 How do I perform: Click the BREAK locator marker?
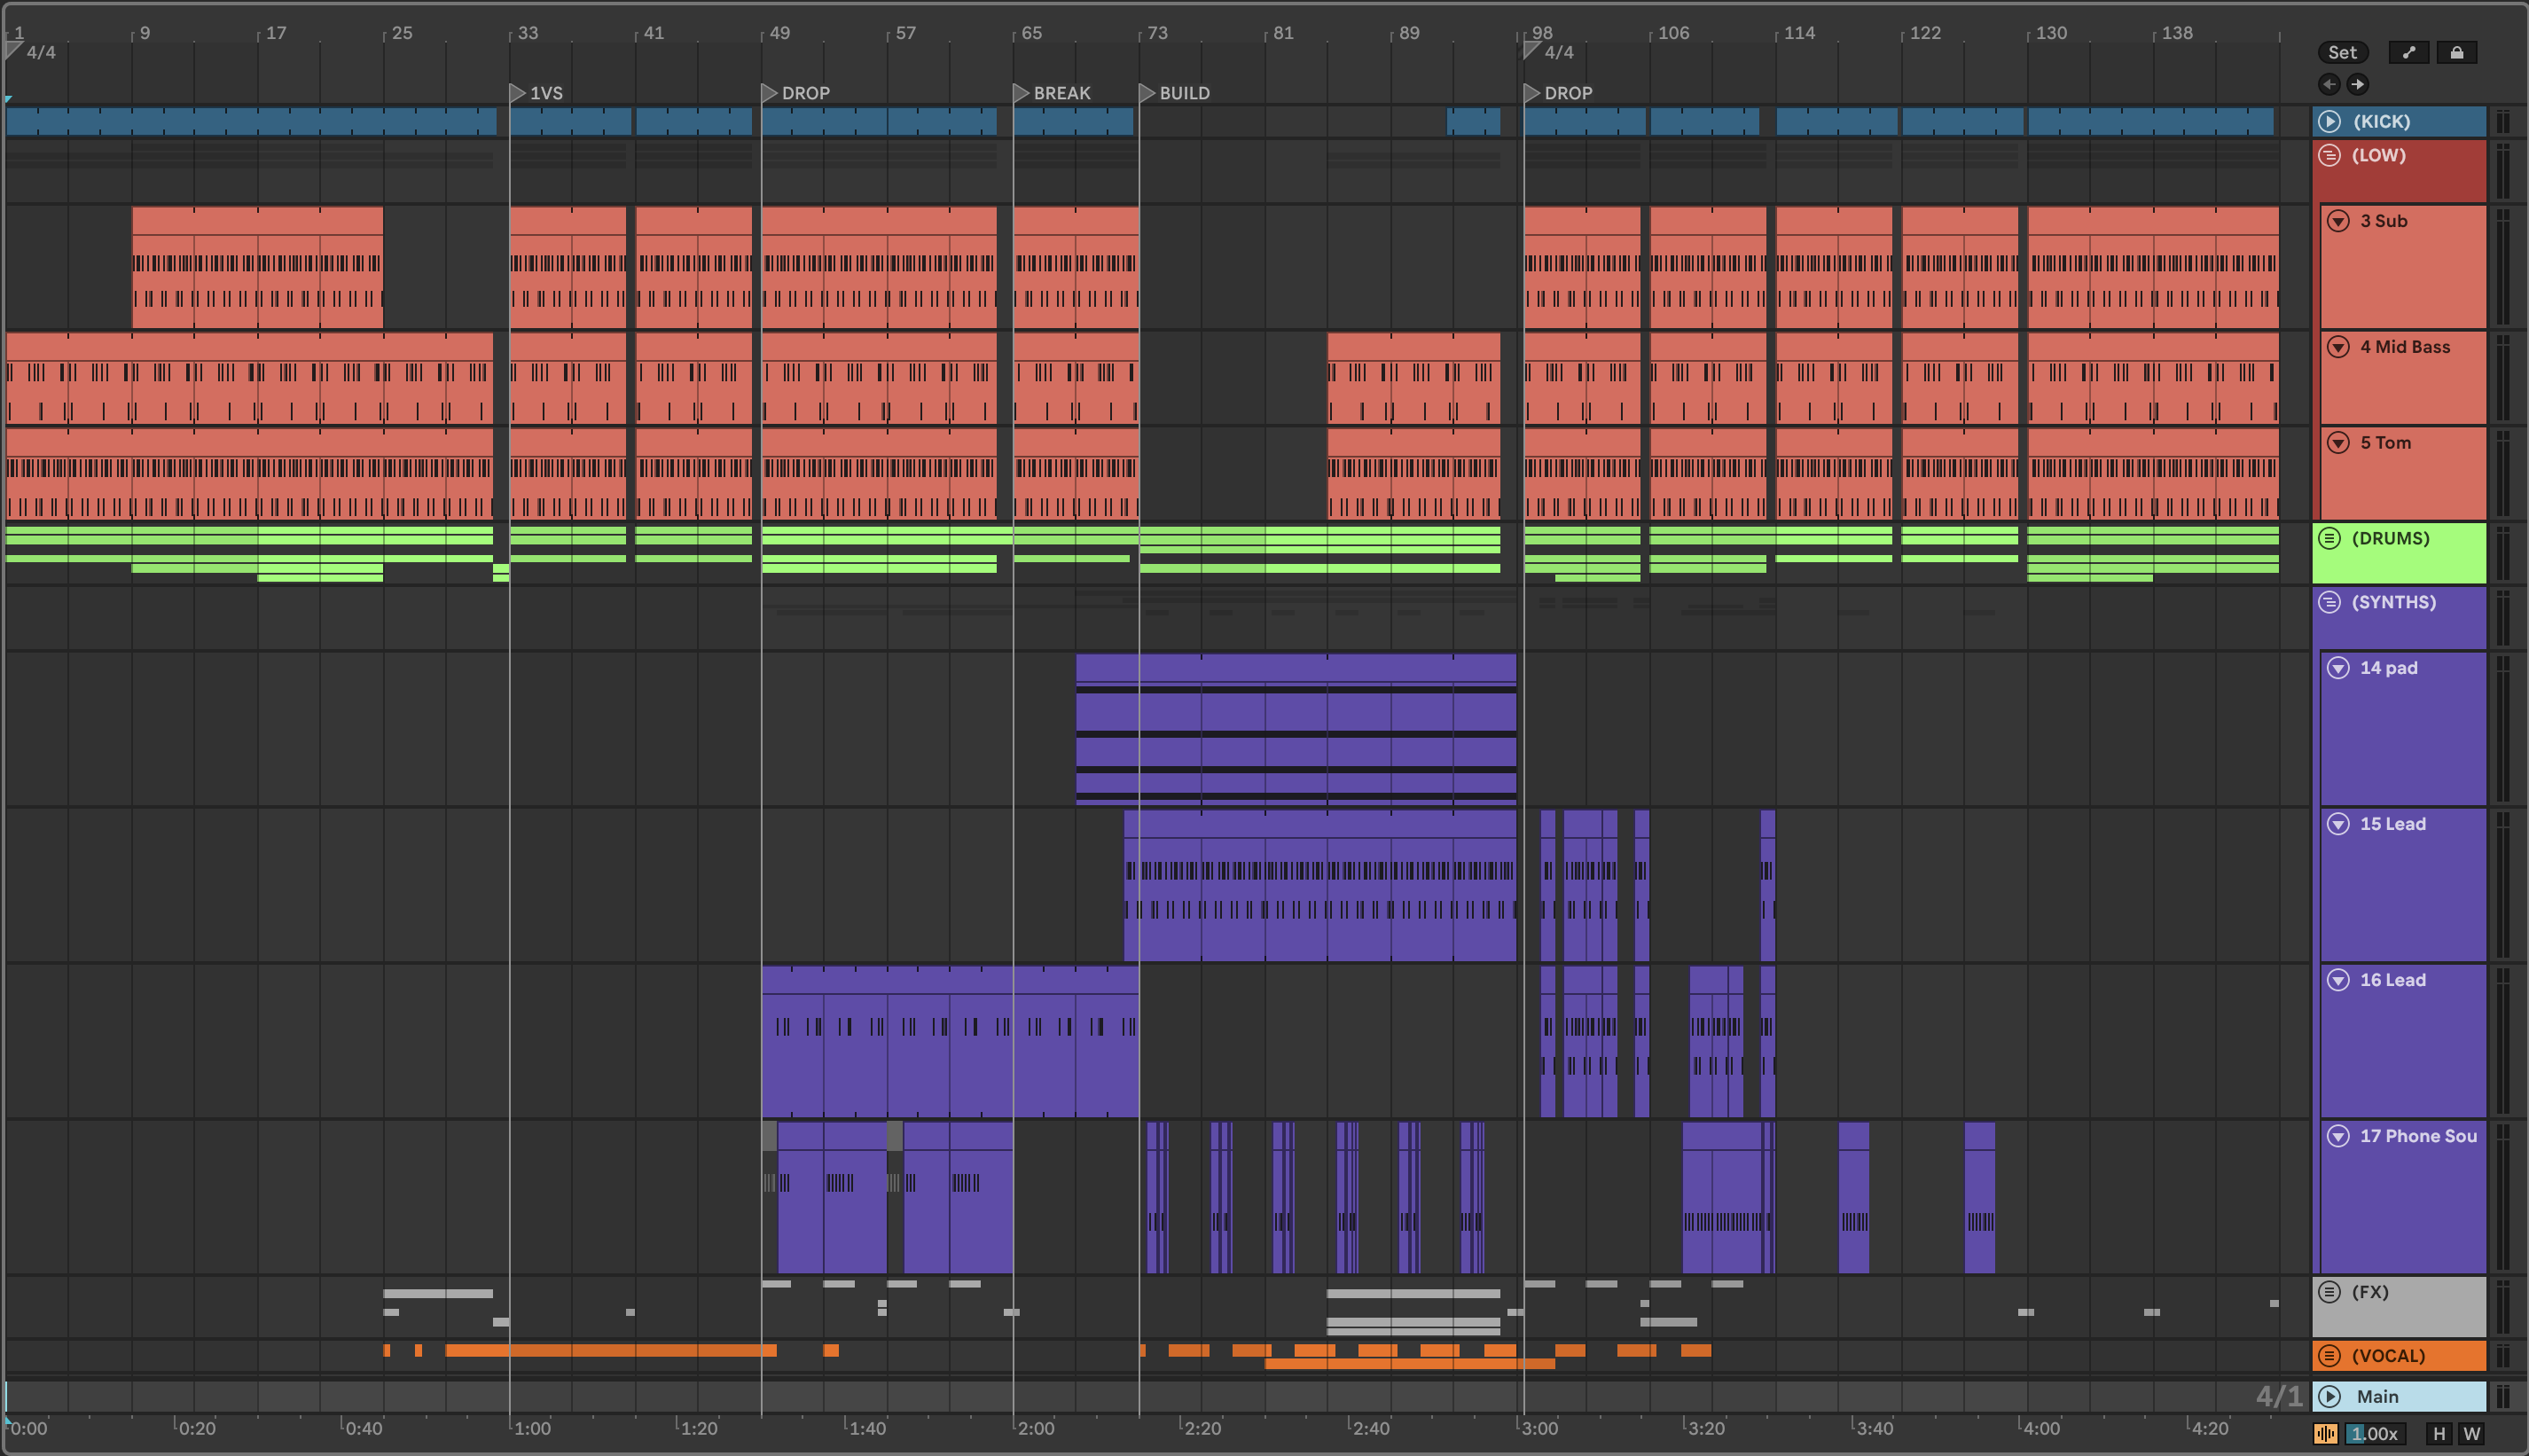pyautogui.click(x=1021, y=93)
